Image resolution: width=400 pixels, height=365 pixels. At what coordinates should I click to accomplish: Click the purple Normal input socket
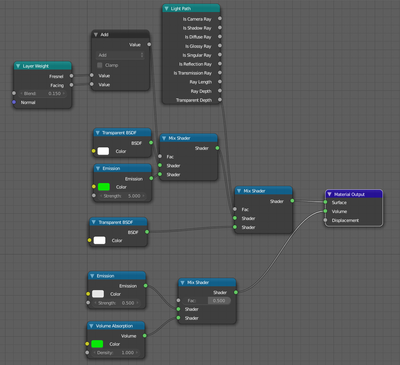(x=14, y=102)
